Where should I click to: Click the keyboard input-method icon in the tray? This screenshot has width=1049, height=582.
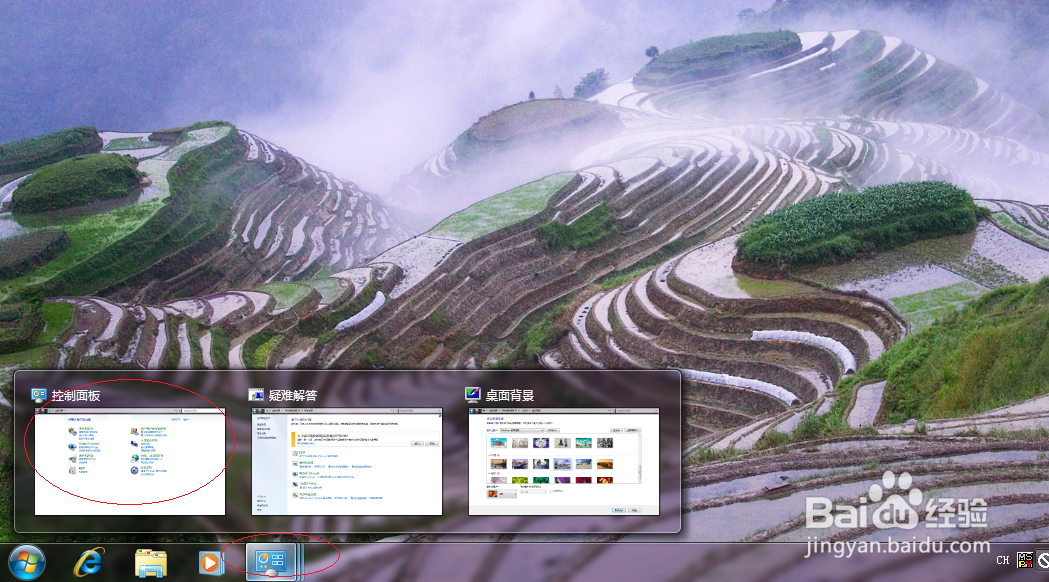click(x=1026, y=560)
